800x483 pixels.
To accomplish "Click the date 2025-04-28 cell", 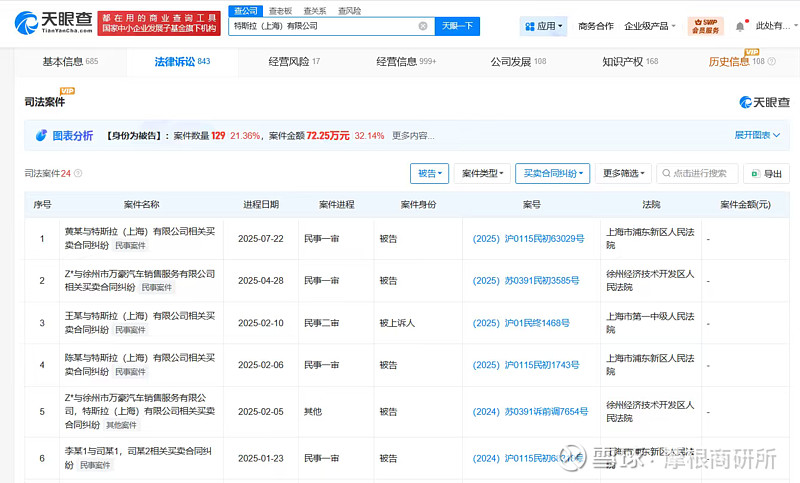I will tap(261, 281).
